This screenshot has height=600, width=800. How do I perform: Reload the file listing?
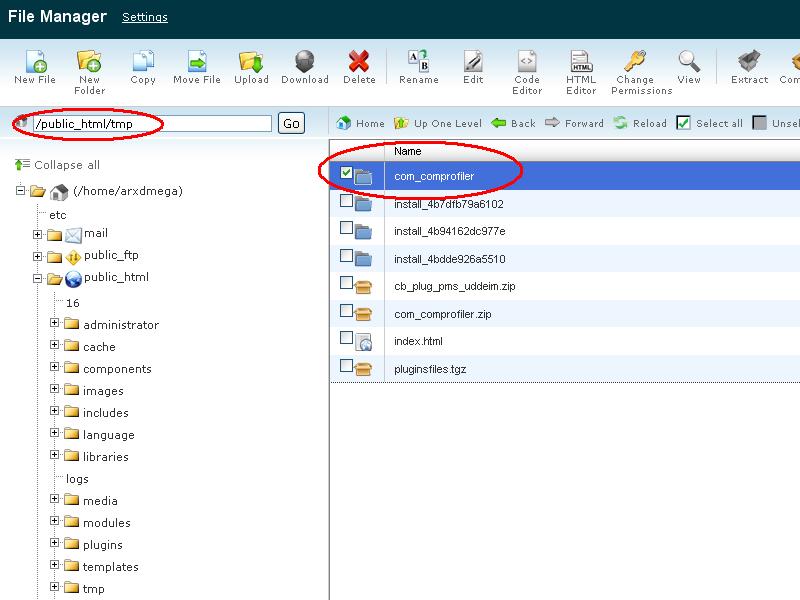coord(640,123)
